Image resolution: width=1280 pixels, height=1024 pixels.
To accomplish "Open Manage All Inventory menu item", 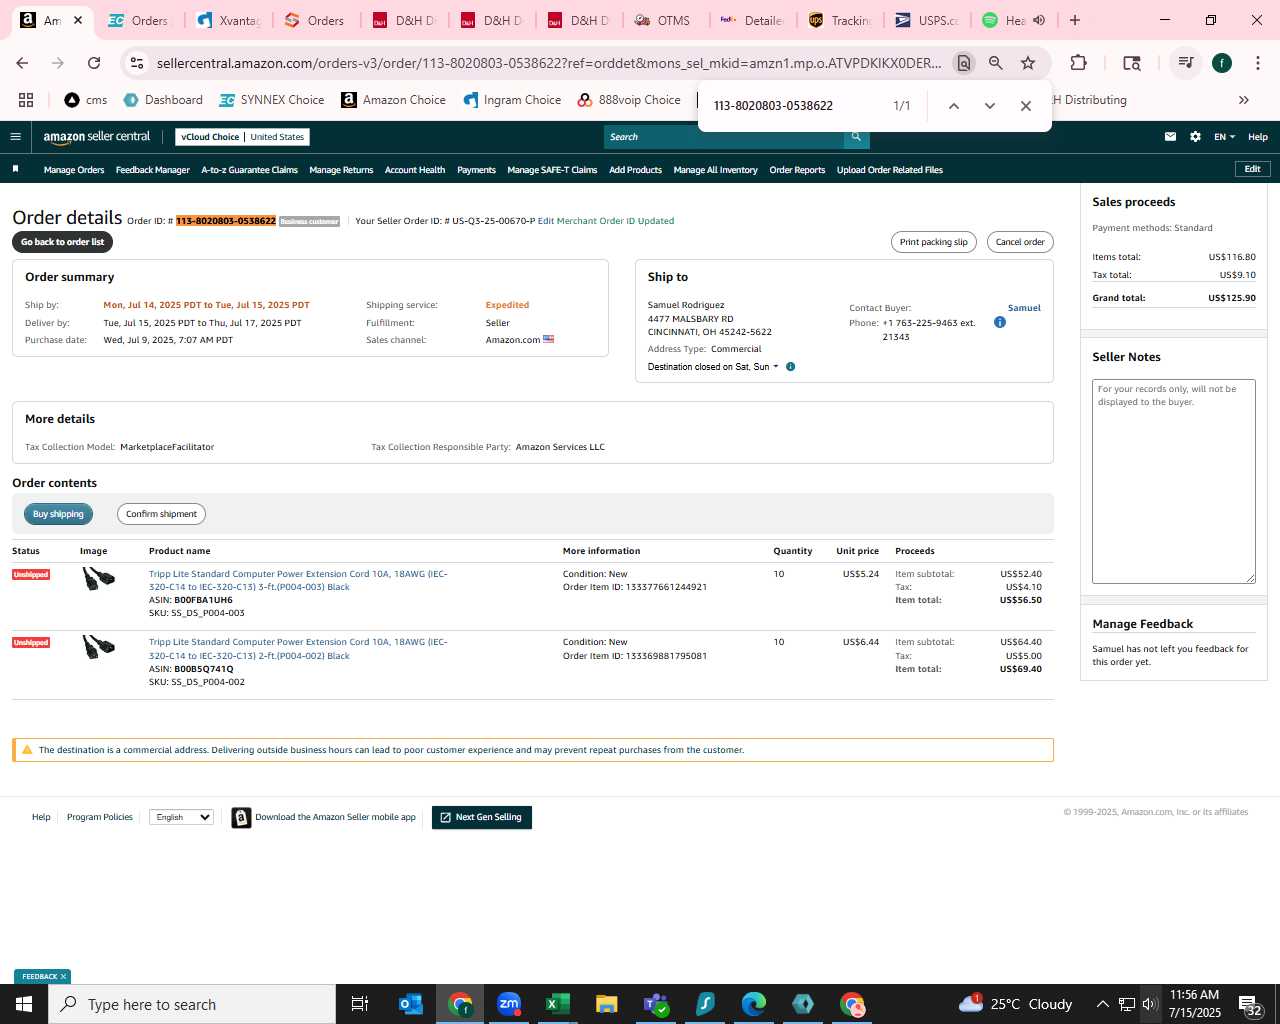I will pyautogui.click(x=715, y=170).
